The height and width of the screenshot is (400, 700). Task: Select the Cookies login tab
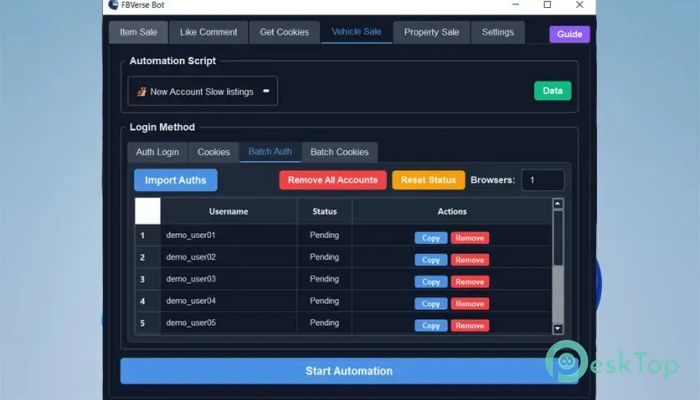coord(214,152)
